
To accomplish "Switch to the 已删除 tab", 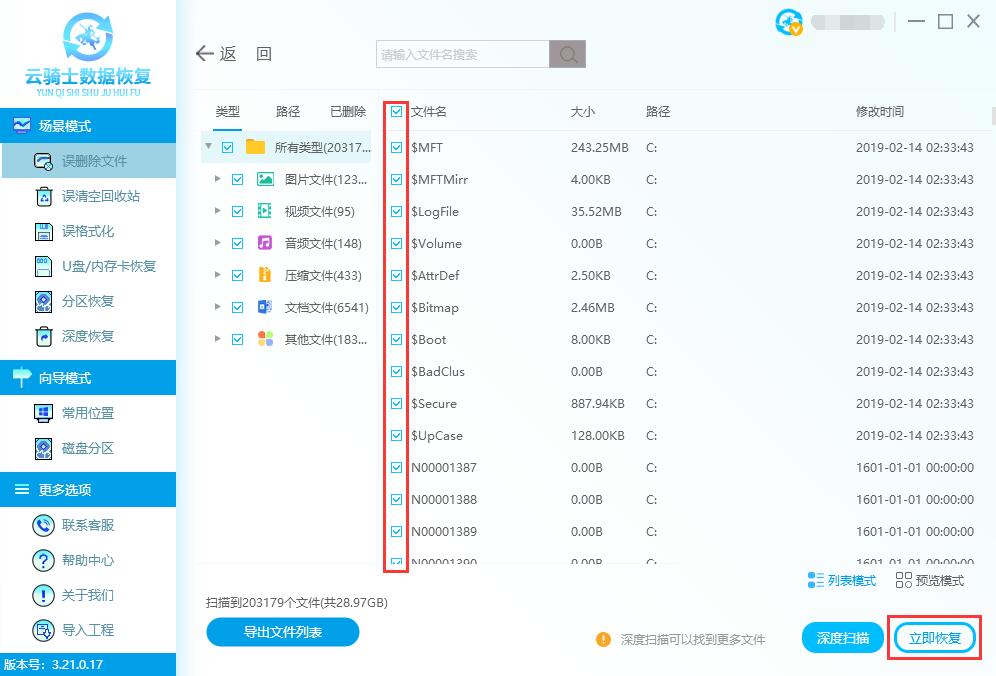I will tap(347, 112).
